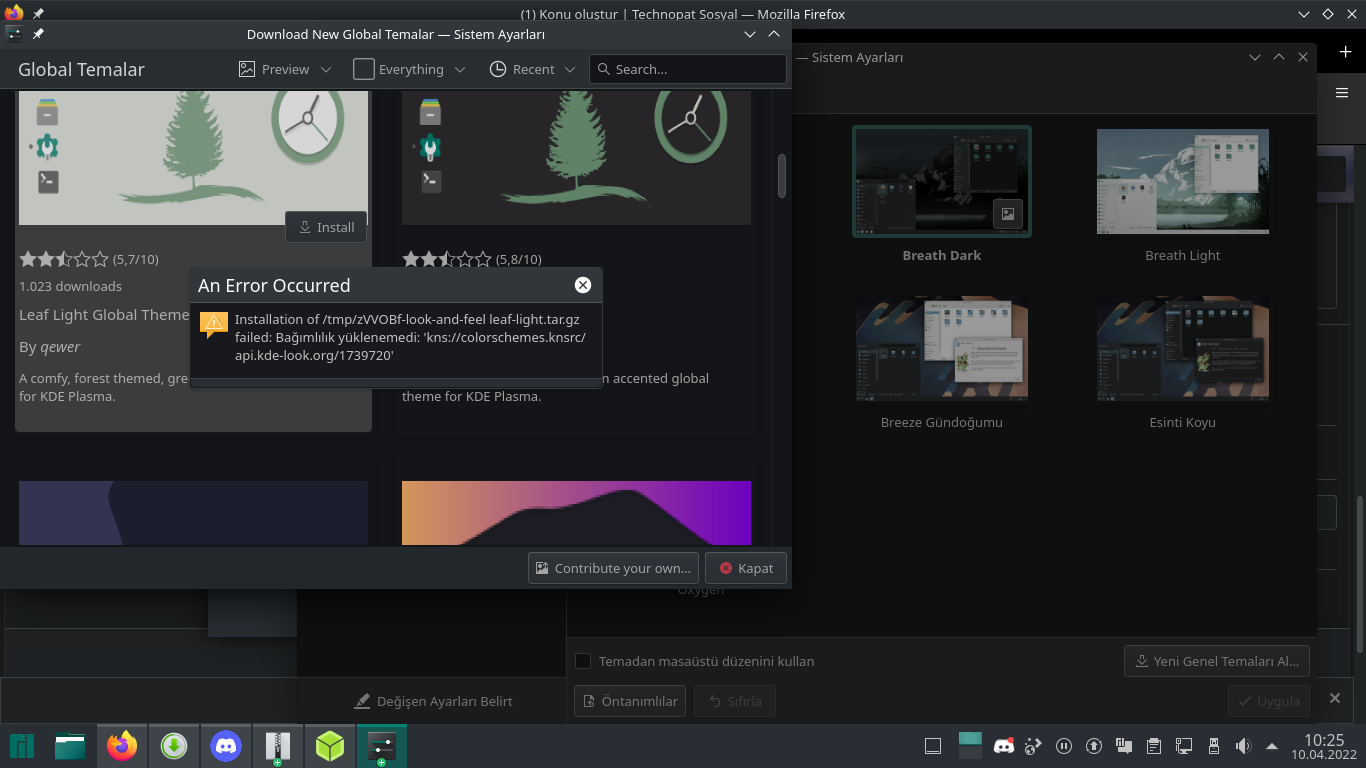Click the Discord icon in the system tray
The height and width of the screenshot is (768, 1366).
pyautogui.click(x=1003, y=746)
